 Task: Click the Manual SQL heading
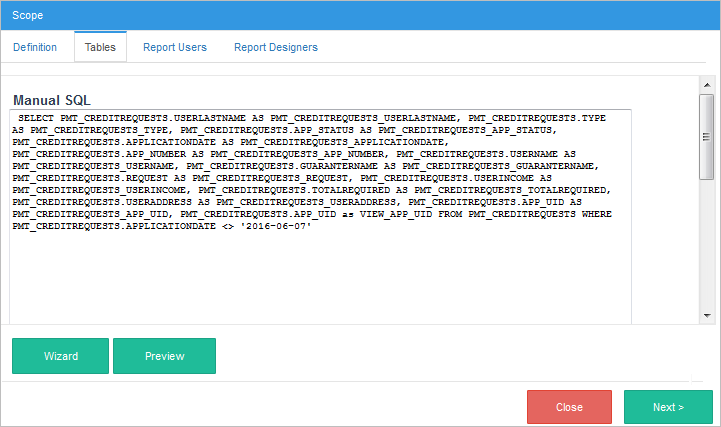(x=53, y=101)
